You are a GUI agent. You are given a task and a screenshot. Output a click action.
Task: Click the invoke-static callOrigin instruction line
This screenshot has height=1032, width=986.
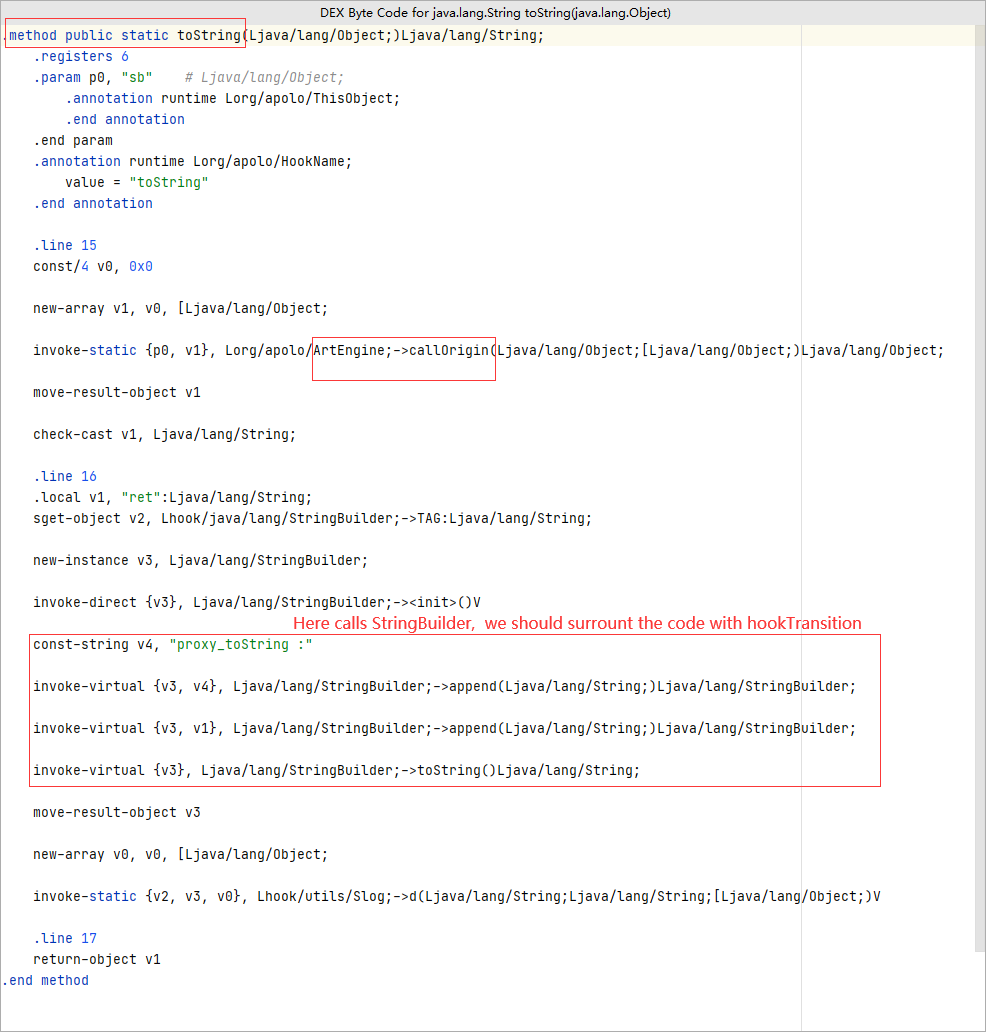click(x=488, y=351)
